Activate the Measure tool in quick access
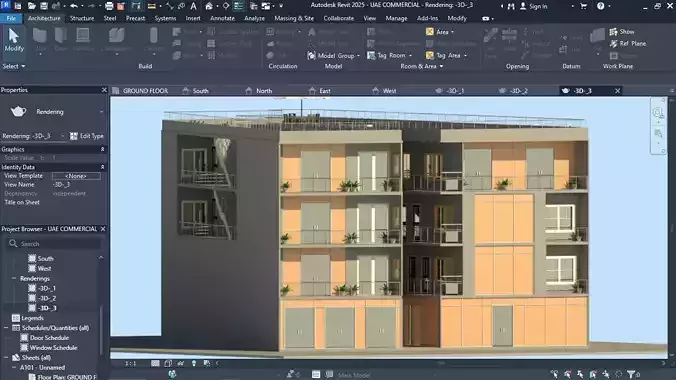 pos(152,6)
